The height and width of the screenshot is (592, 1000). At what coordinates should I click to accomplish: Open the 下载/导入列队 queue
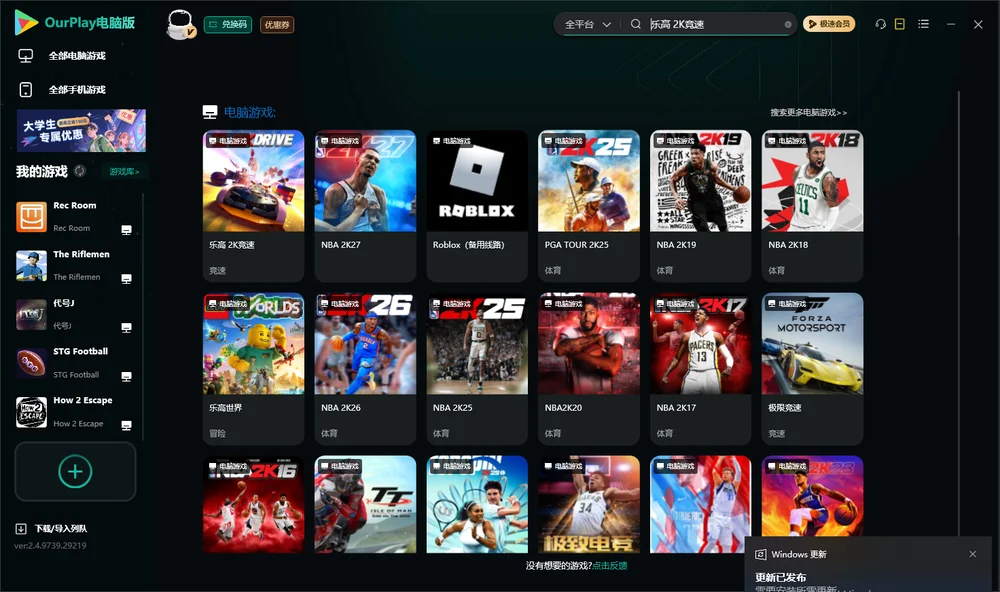pyautogui.click(x=61, y=528)
